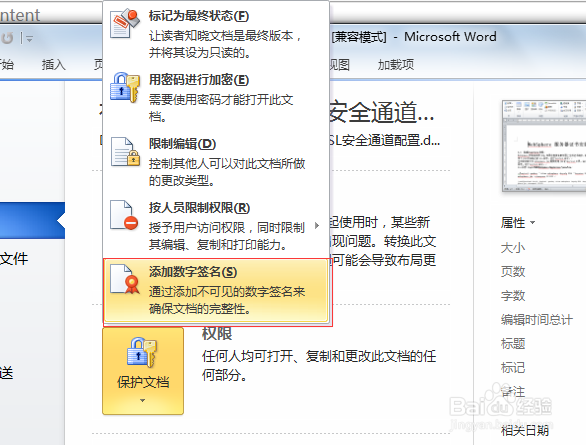Select Mark as Final (标记为最终状态) option
This screenshot has width=586, height=445.
pyautogui.click(x=216, y=34)
